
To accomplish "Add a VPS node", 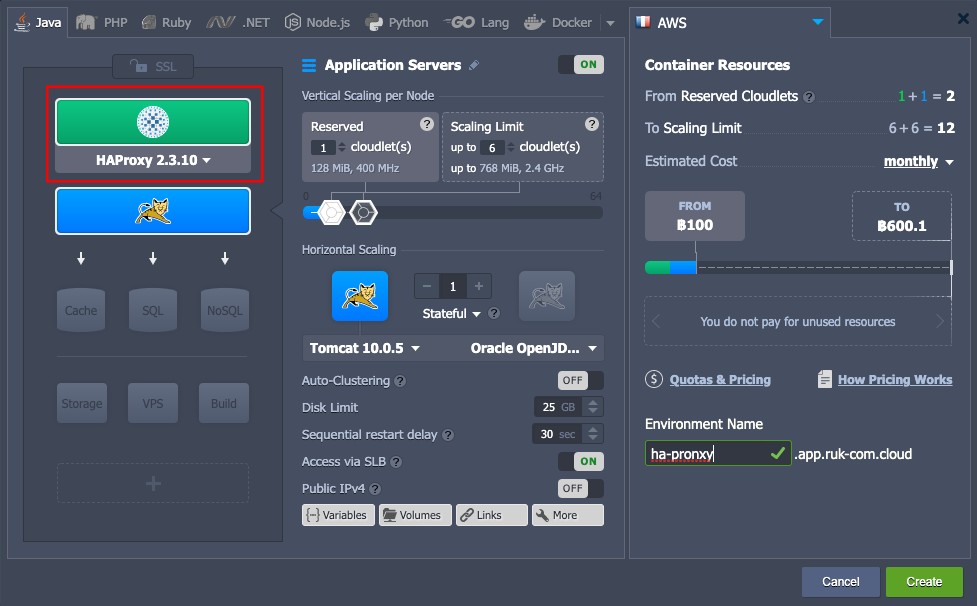I will (x=153, y=404).
